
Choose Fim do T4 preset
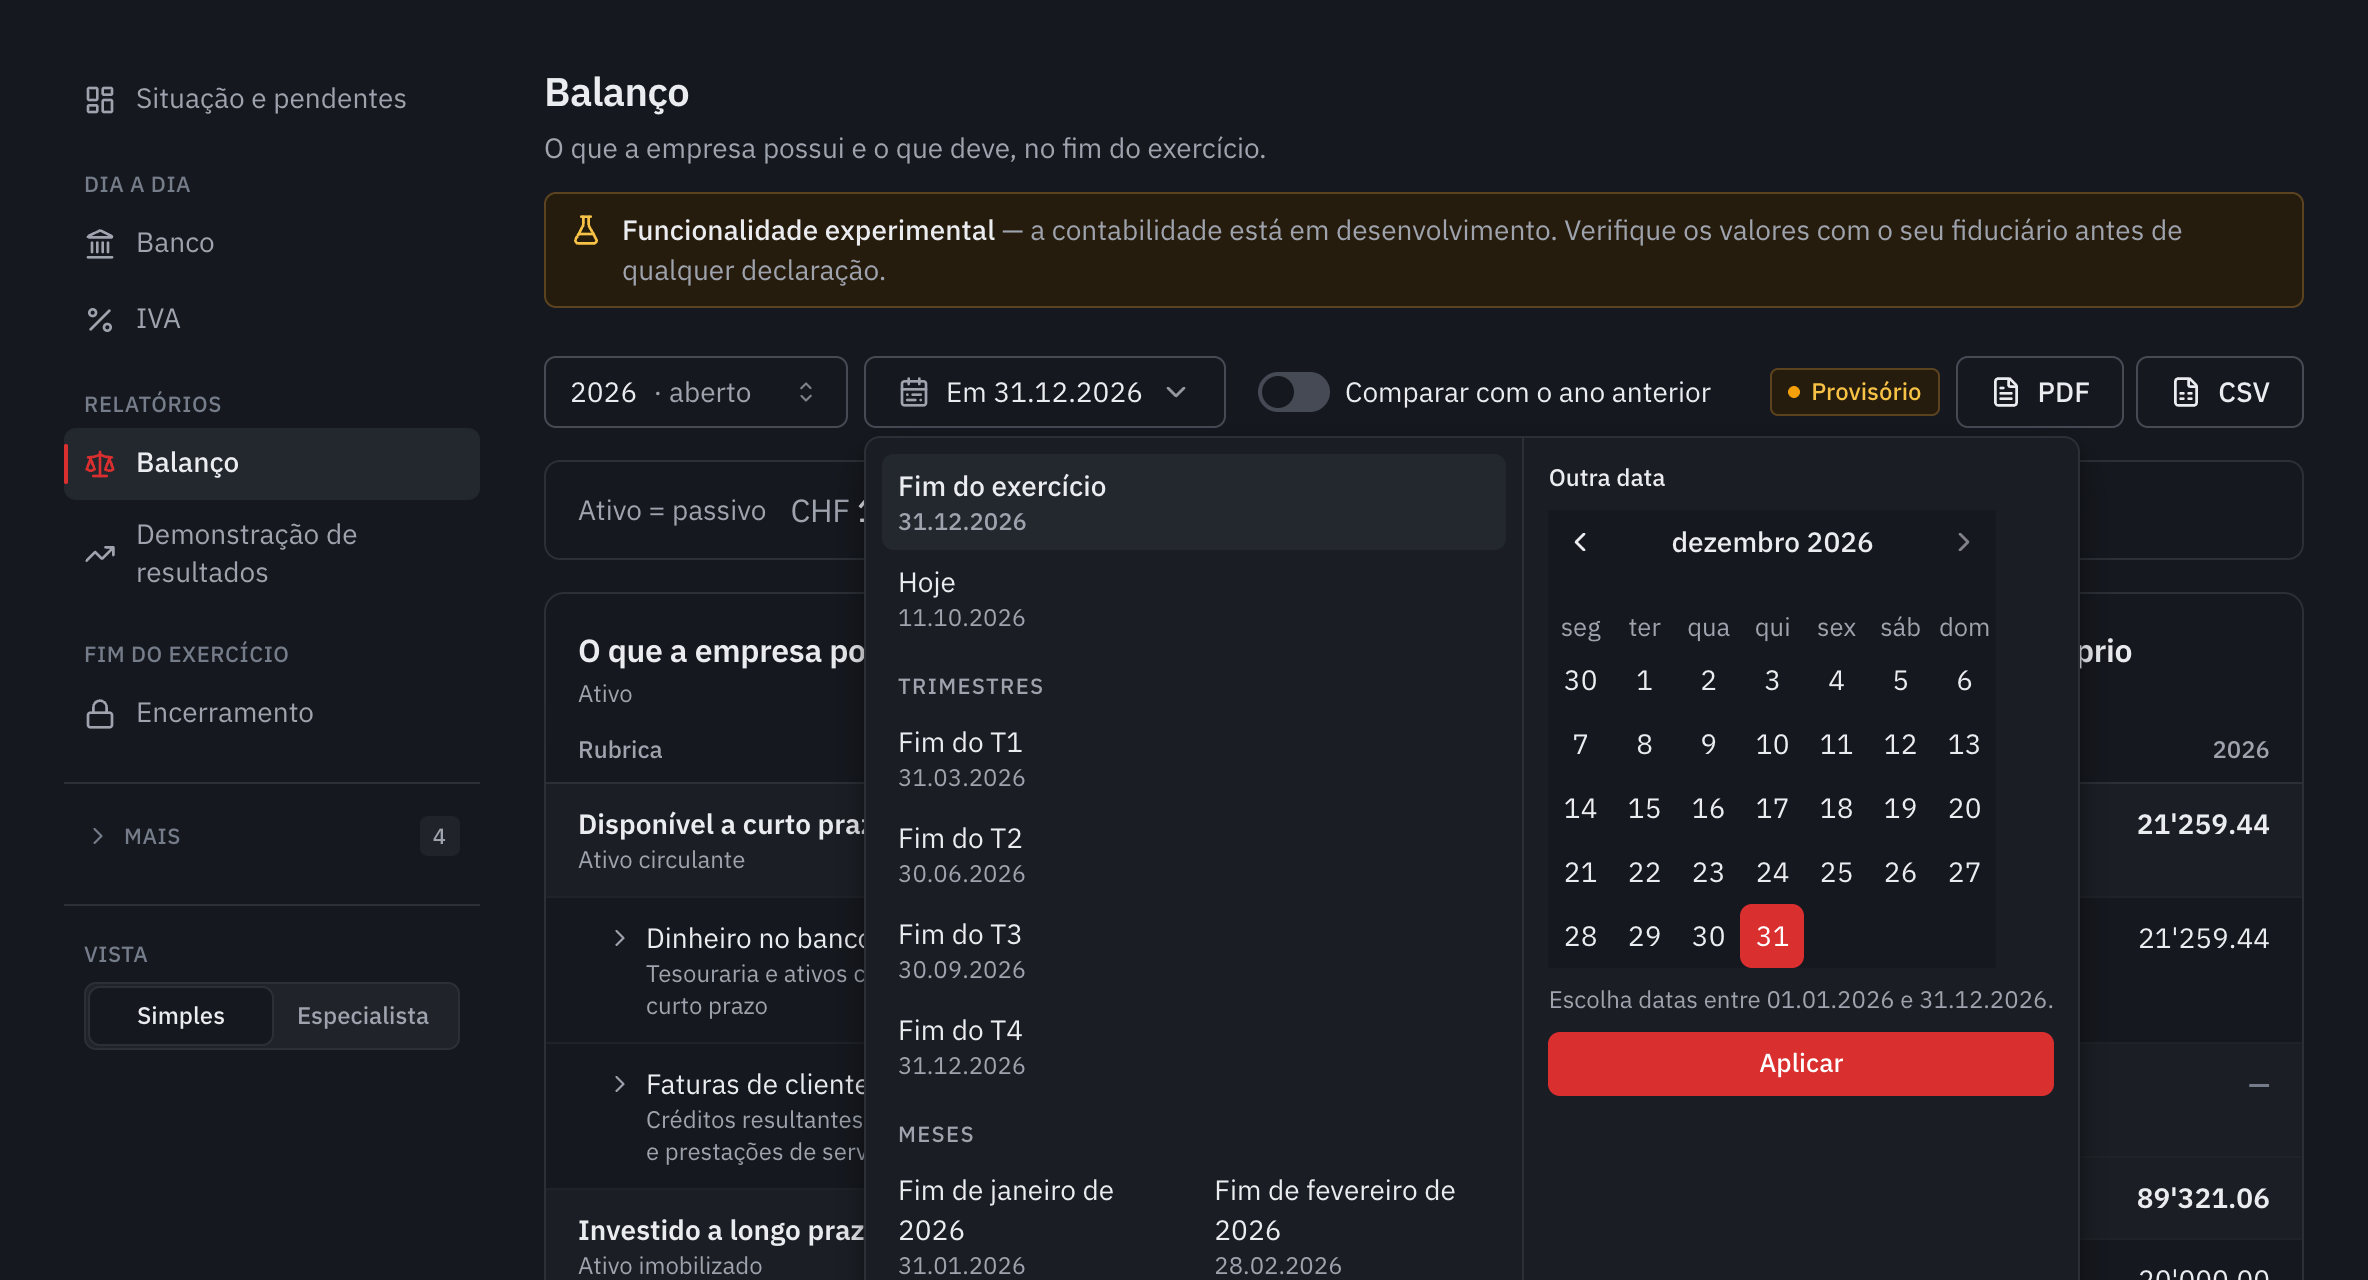pos(1194,1046)
